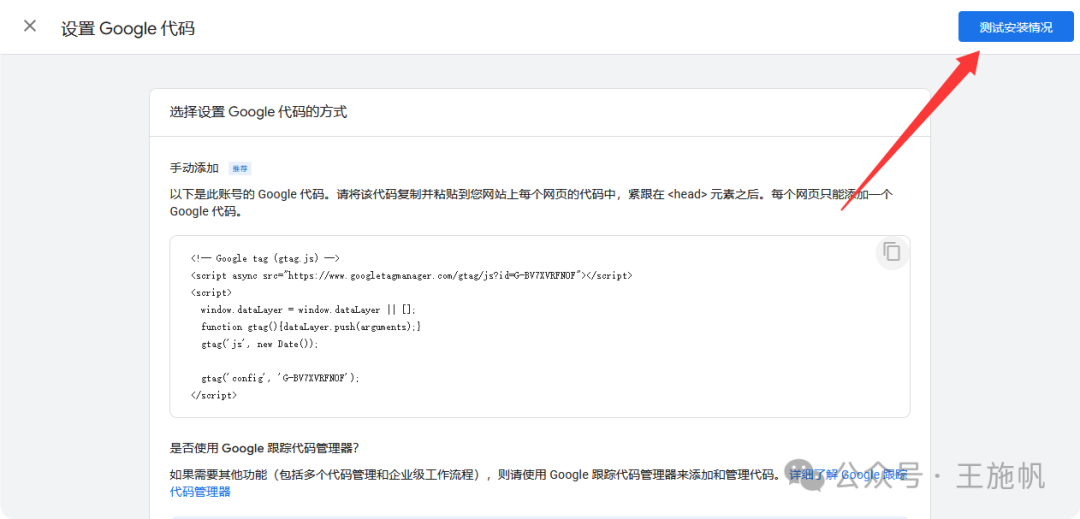This screenshot has width=1080, height=519.
Task: Click the lone opening <script> tag line
Action: [x=211, y=293]
